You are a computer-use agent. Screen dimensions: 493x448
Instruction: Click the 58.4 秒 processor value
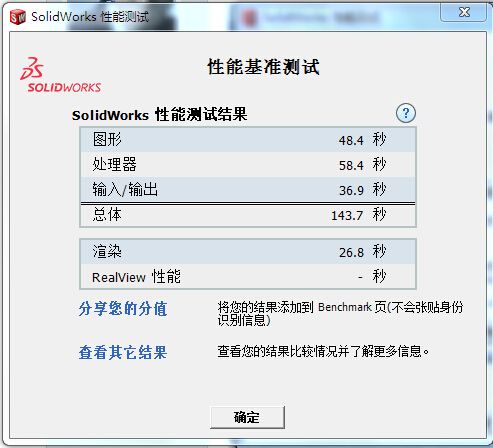click(362, 165)
